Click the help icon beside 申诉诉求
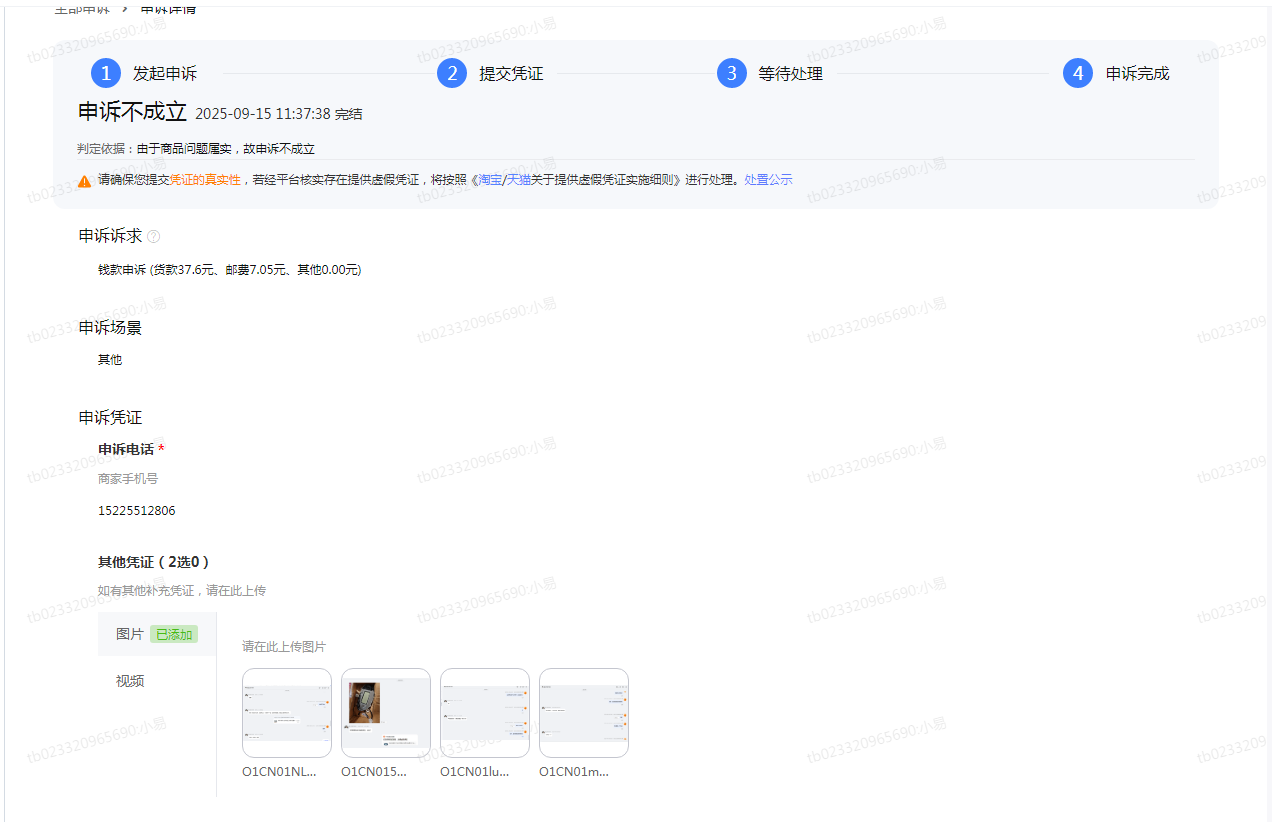Image resolution: width=1272 pixels, height=822 pixels. [x=153, y=237]
